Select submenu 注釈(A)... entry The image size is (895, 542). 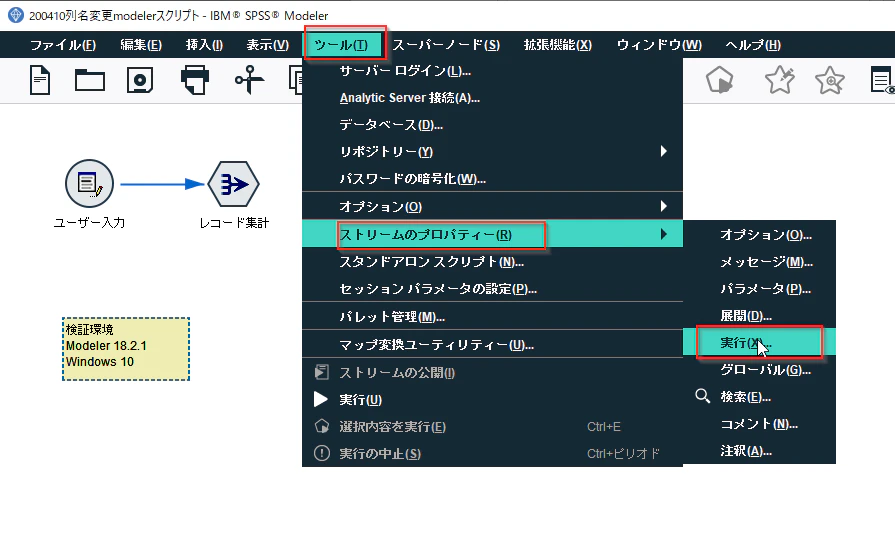pyautogui.click(x=759, y=451)
